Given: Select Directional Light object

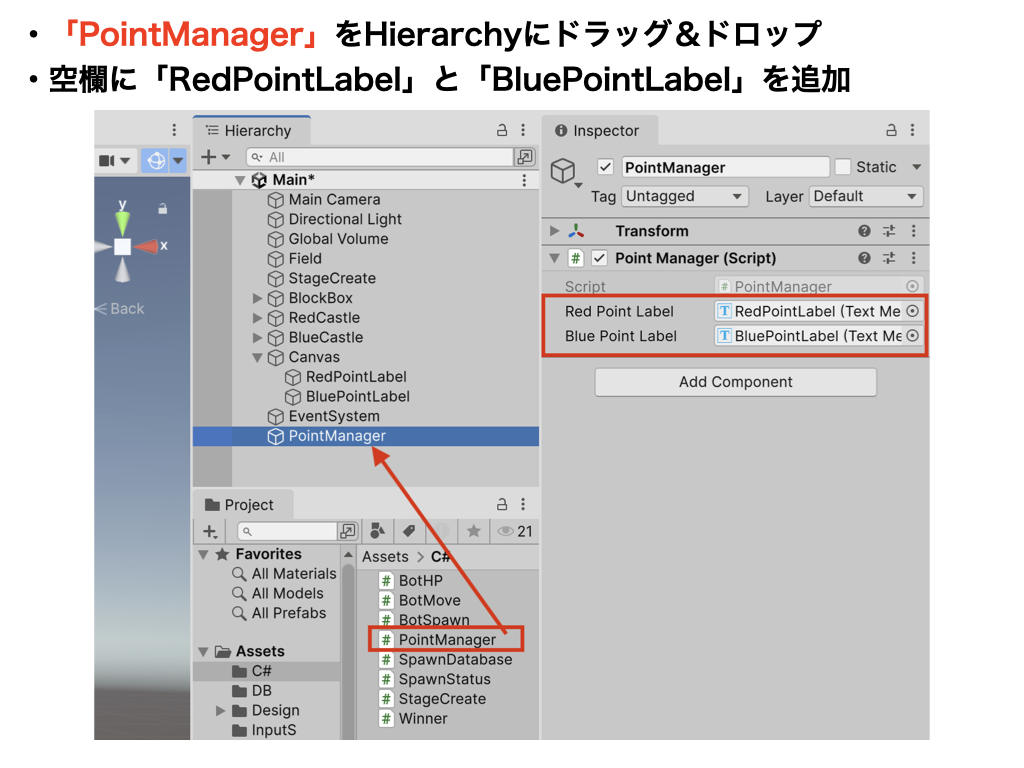Looking at the screenshot, I should pos(344,219).
